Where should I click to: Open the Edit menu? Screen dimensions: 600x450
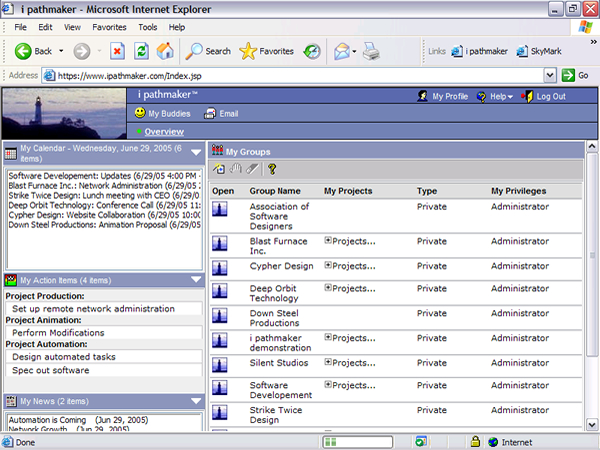[45, 27]
